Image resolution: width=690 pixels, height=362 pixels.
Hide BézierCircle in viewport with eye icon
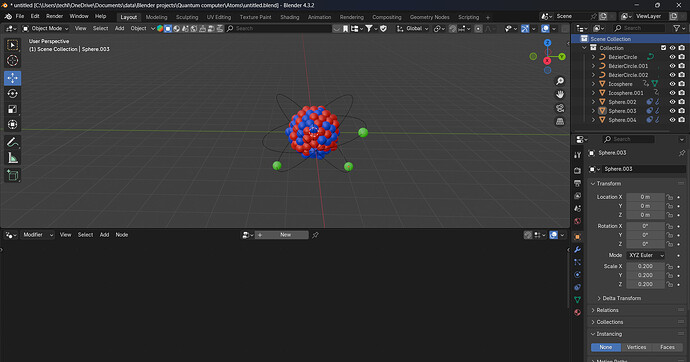coord(672,57)
